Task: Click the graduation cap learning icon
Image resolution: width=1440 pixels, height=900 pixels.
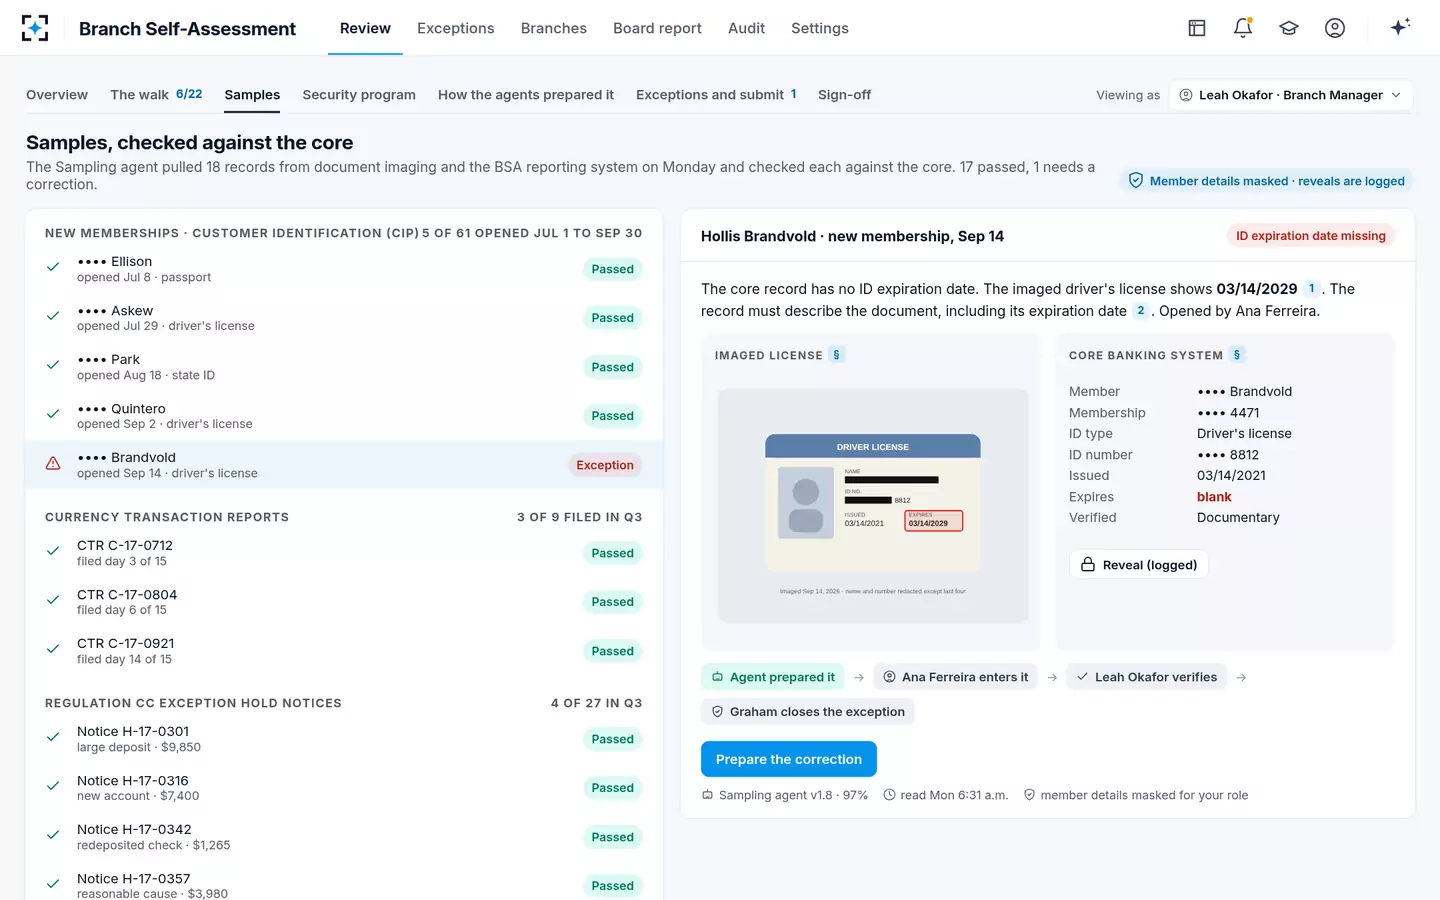Action: pyautogui.click(x=1289, y=28)
